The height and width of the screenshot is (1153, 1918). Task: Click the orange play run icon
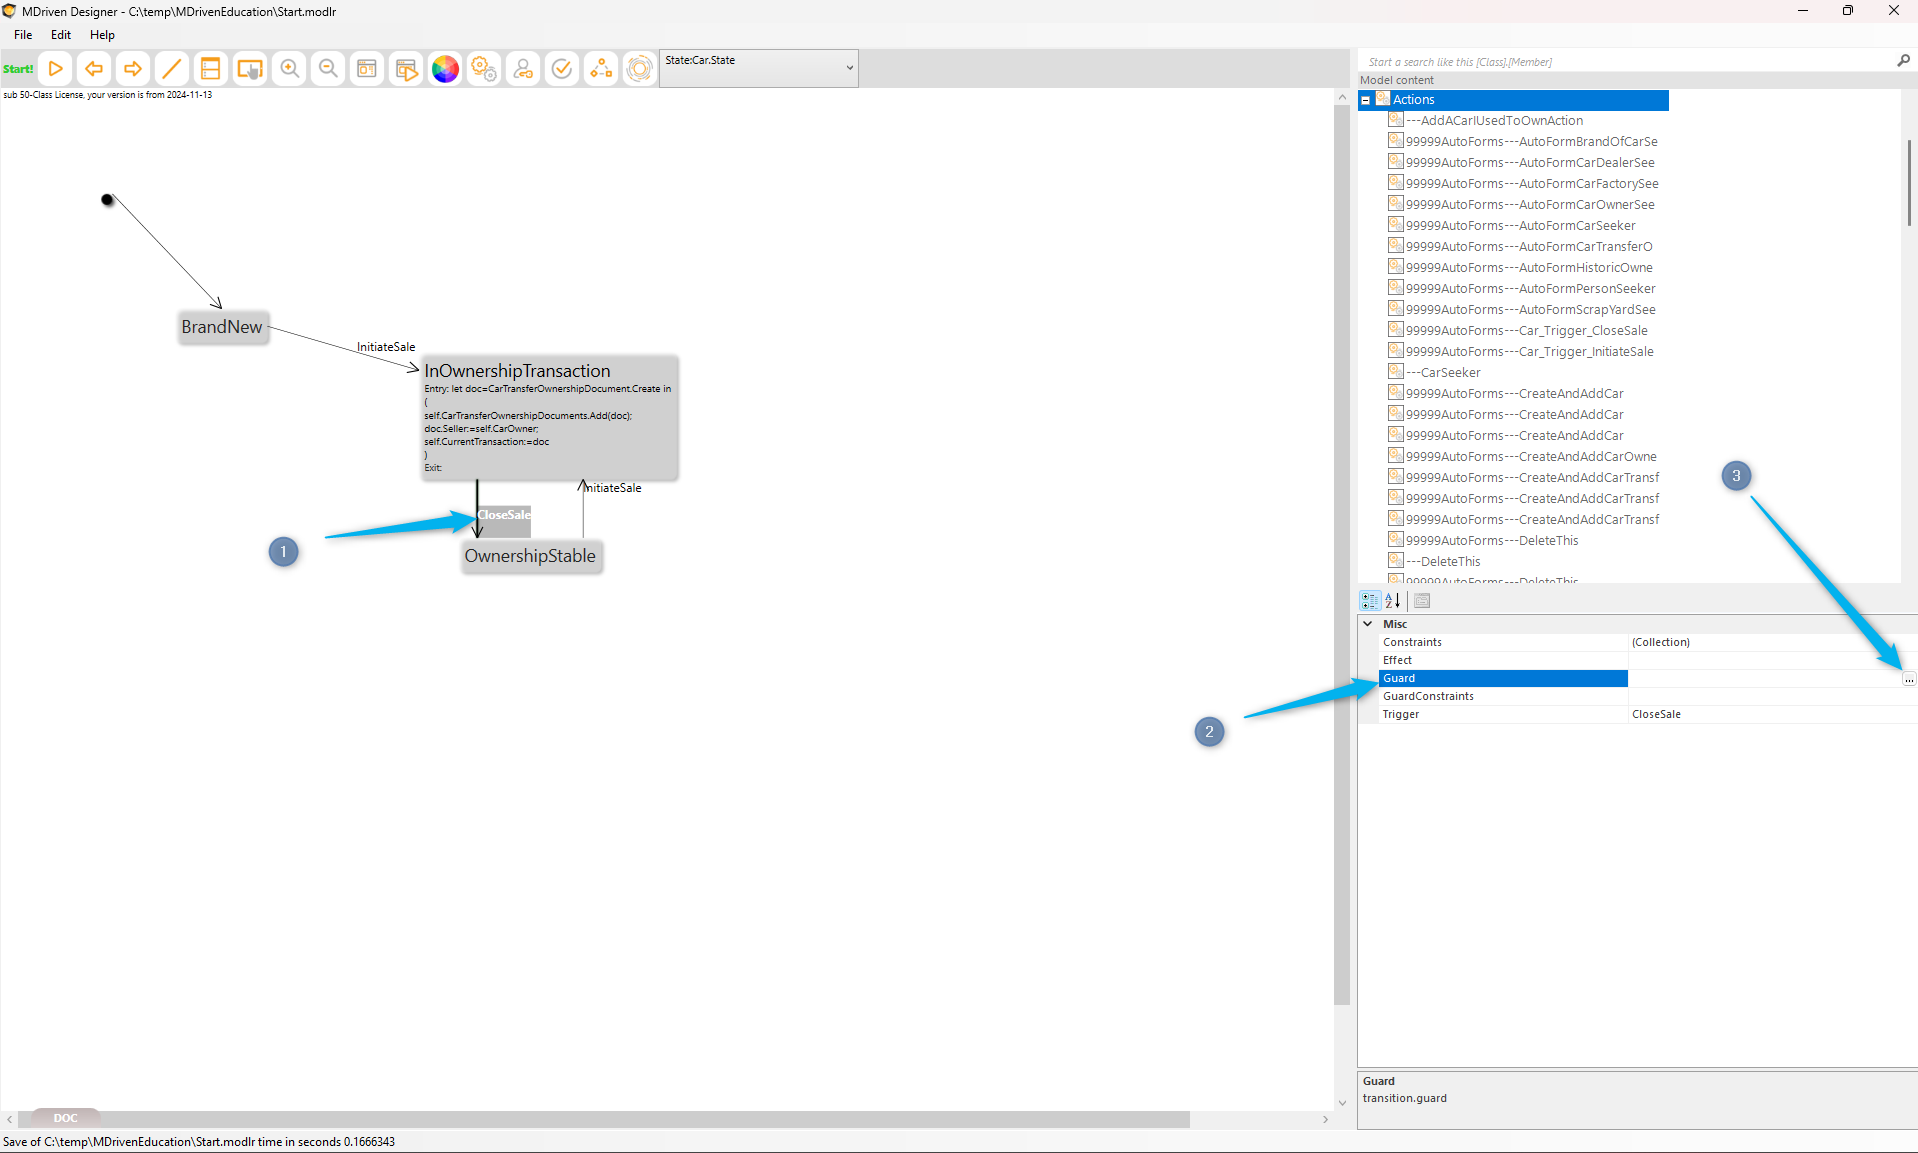coord(56,69)
